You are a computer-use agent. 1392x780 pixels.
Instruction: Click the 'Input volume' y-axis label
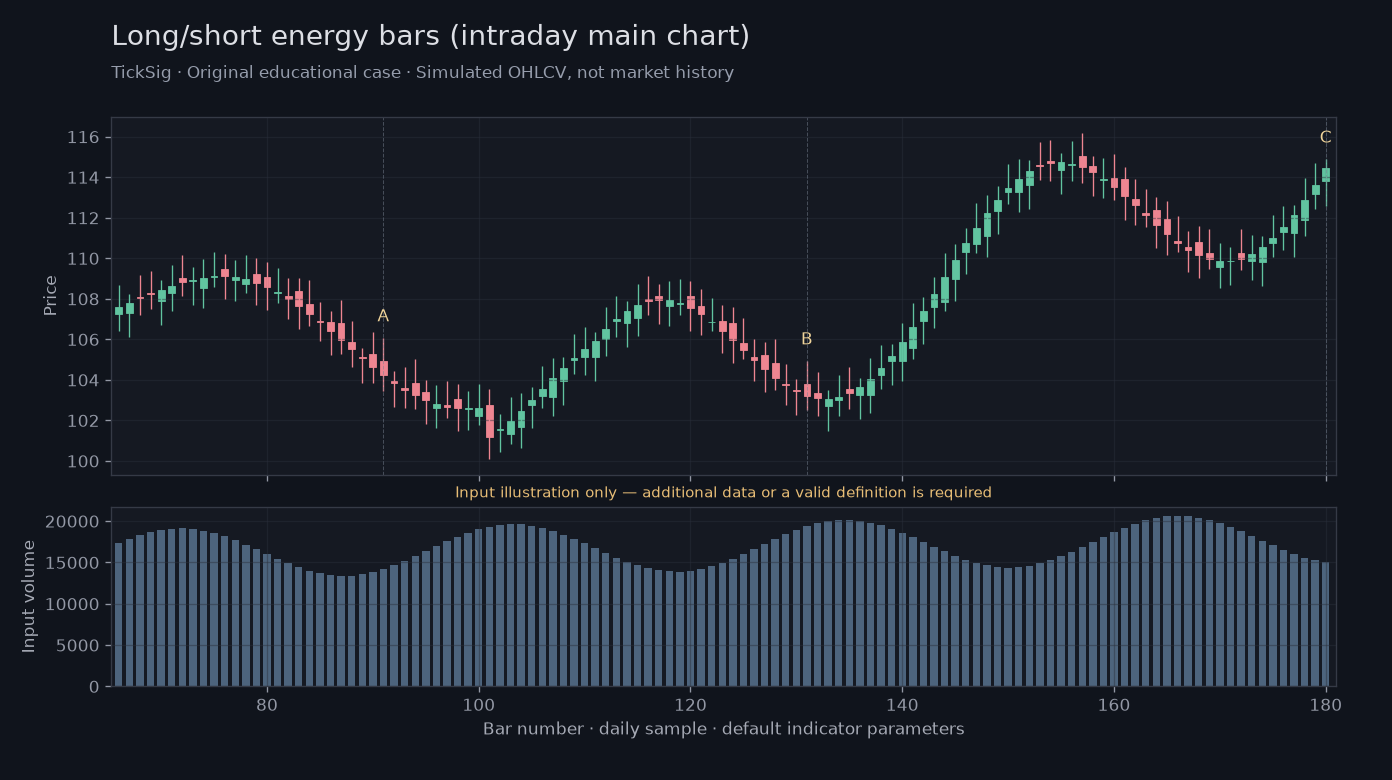click(29, 596)
